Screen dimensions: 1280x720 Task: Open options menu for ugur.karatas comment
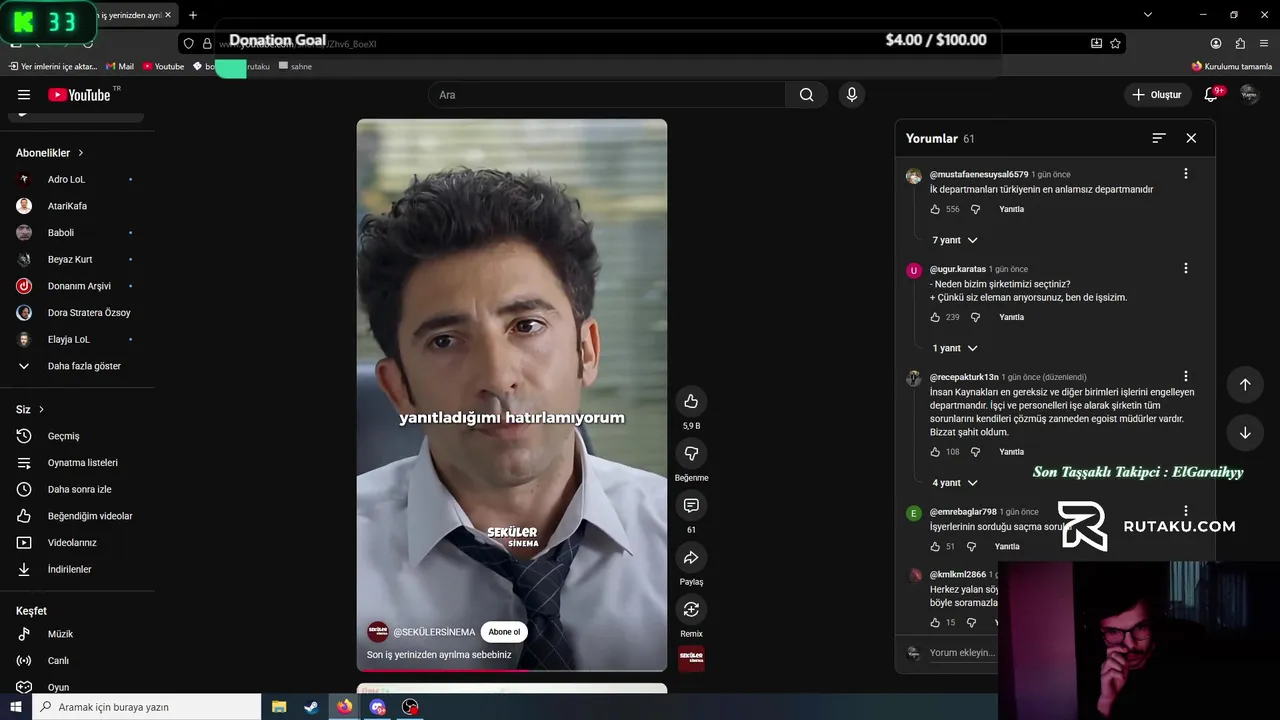click(x=1186, y=269)
